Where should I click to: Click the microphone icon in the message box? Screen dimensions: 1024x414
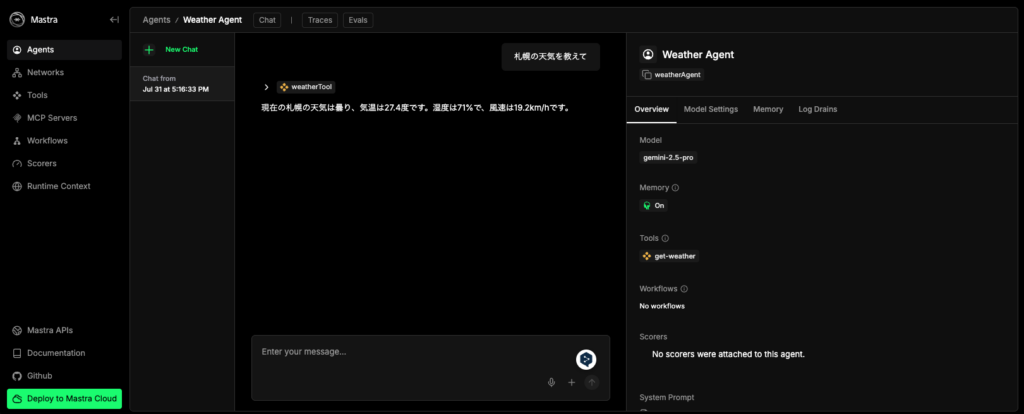(551, 382)
